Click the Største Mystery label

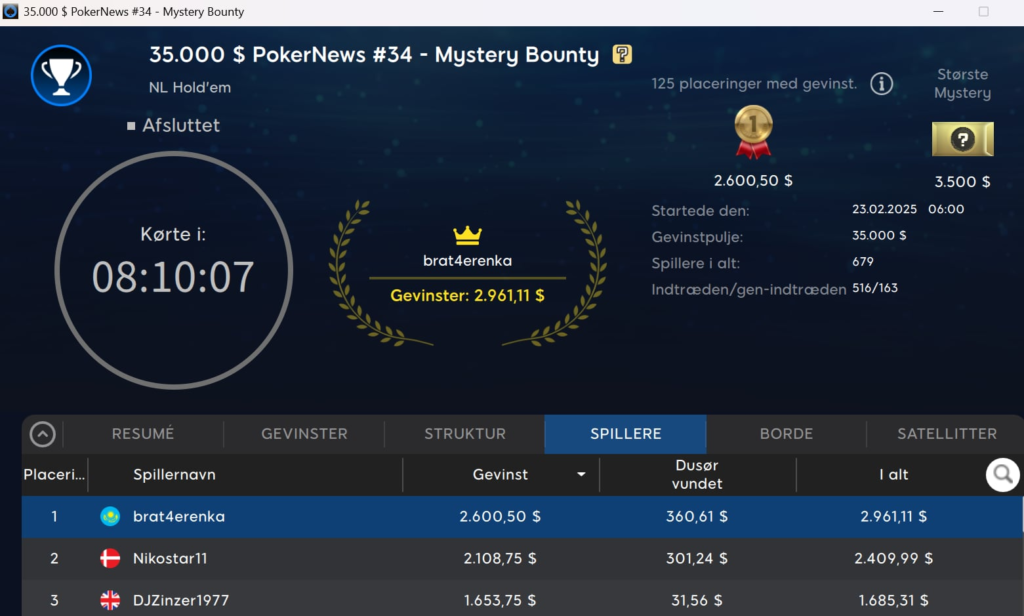[962, 84]
